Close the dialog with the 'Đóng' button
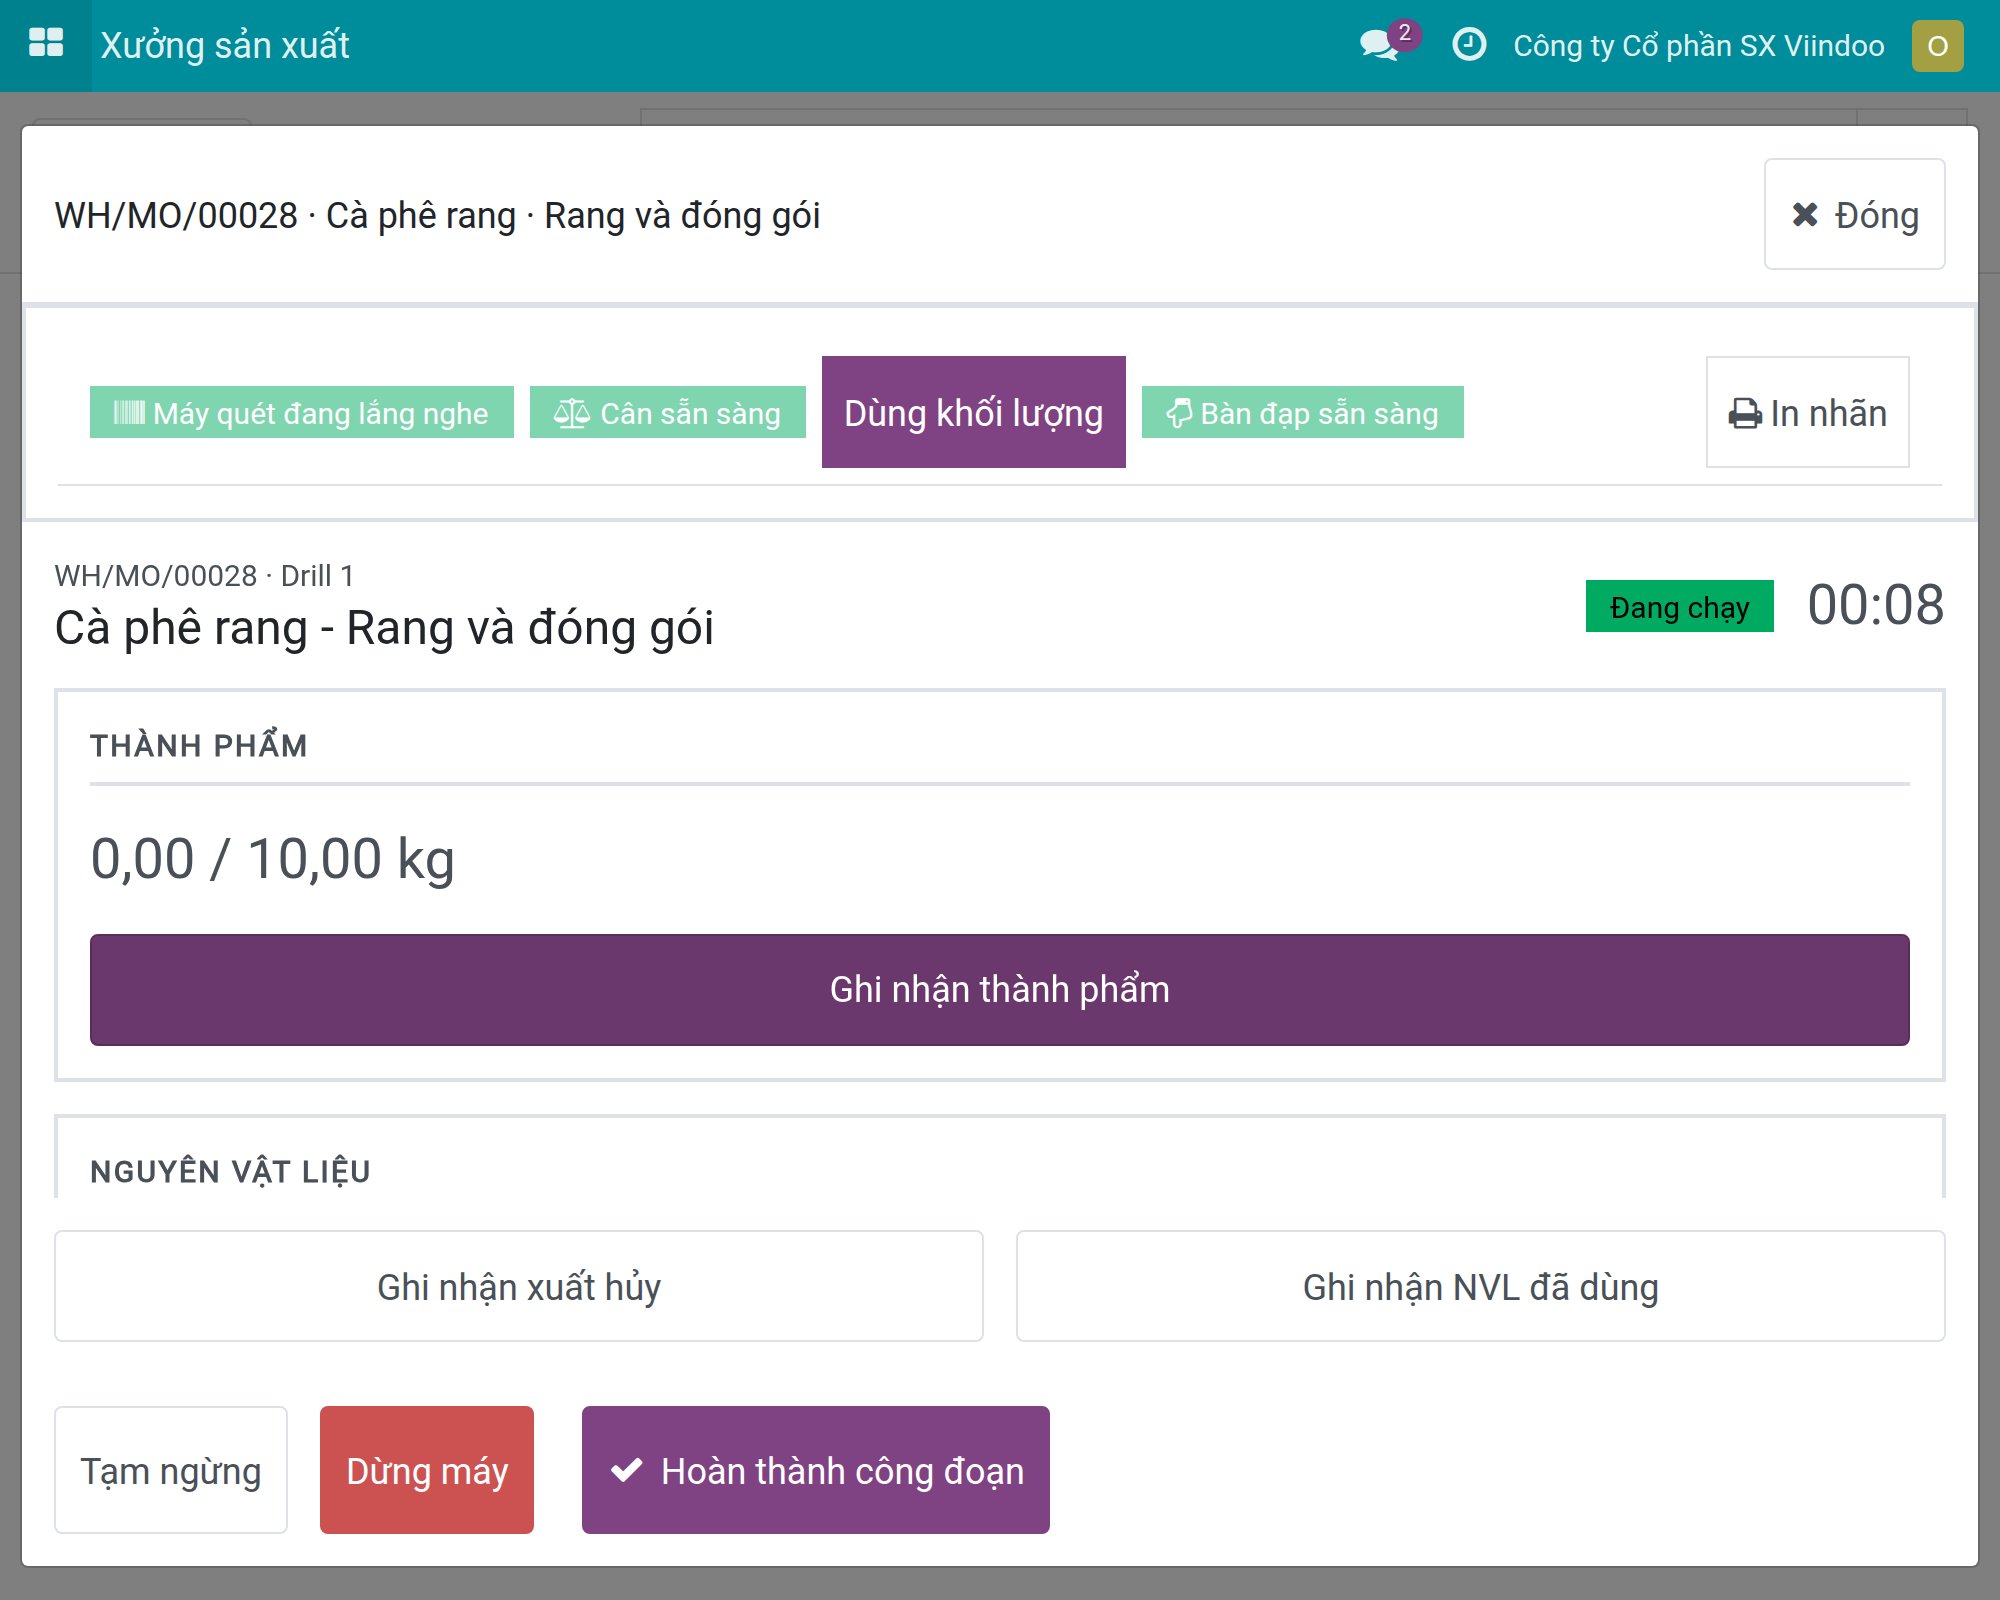2000x1600 pixels. [x=1854, y=214]
